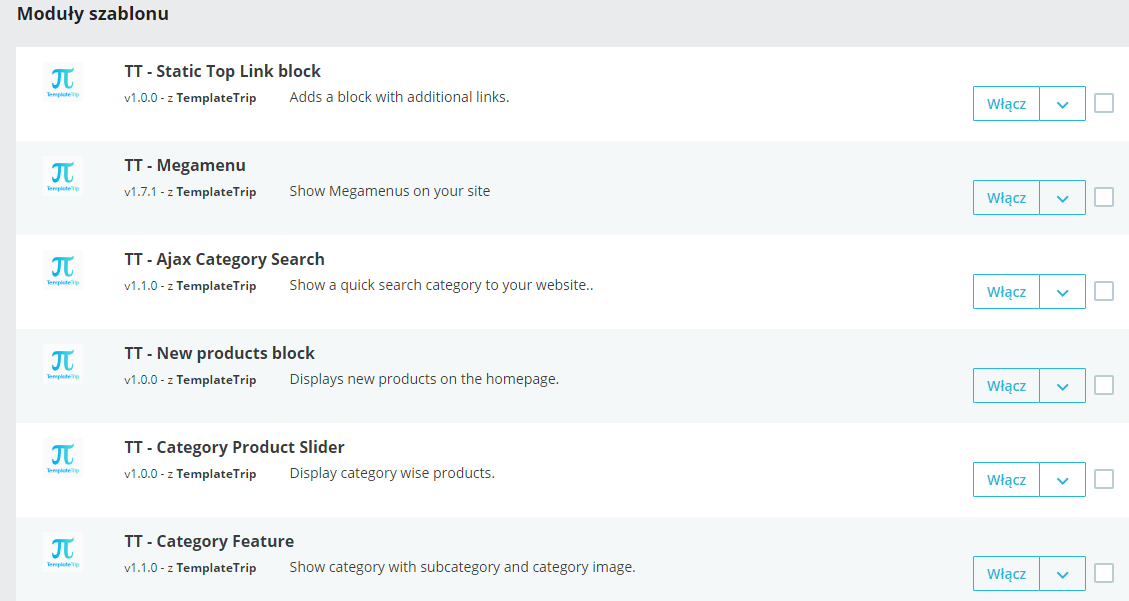
Task: Click Włącz for TT - New products block
Action: click(x=1006, y=386)
